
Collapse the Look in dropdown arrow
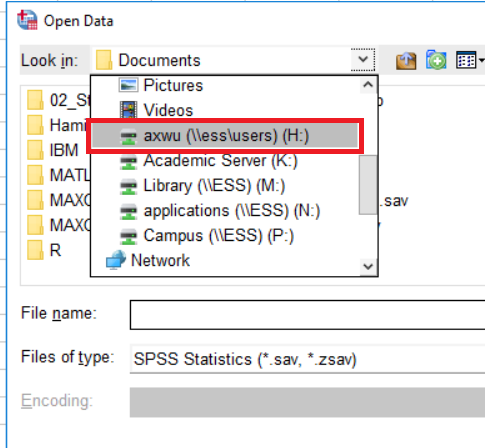[x=363, y=60]
